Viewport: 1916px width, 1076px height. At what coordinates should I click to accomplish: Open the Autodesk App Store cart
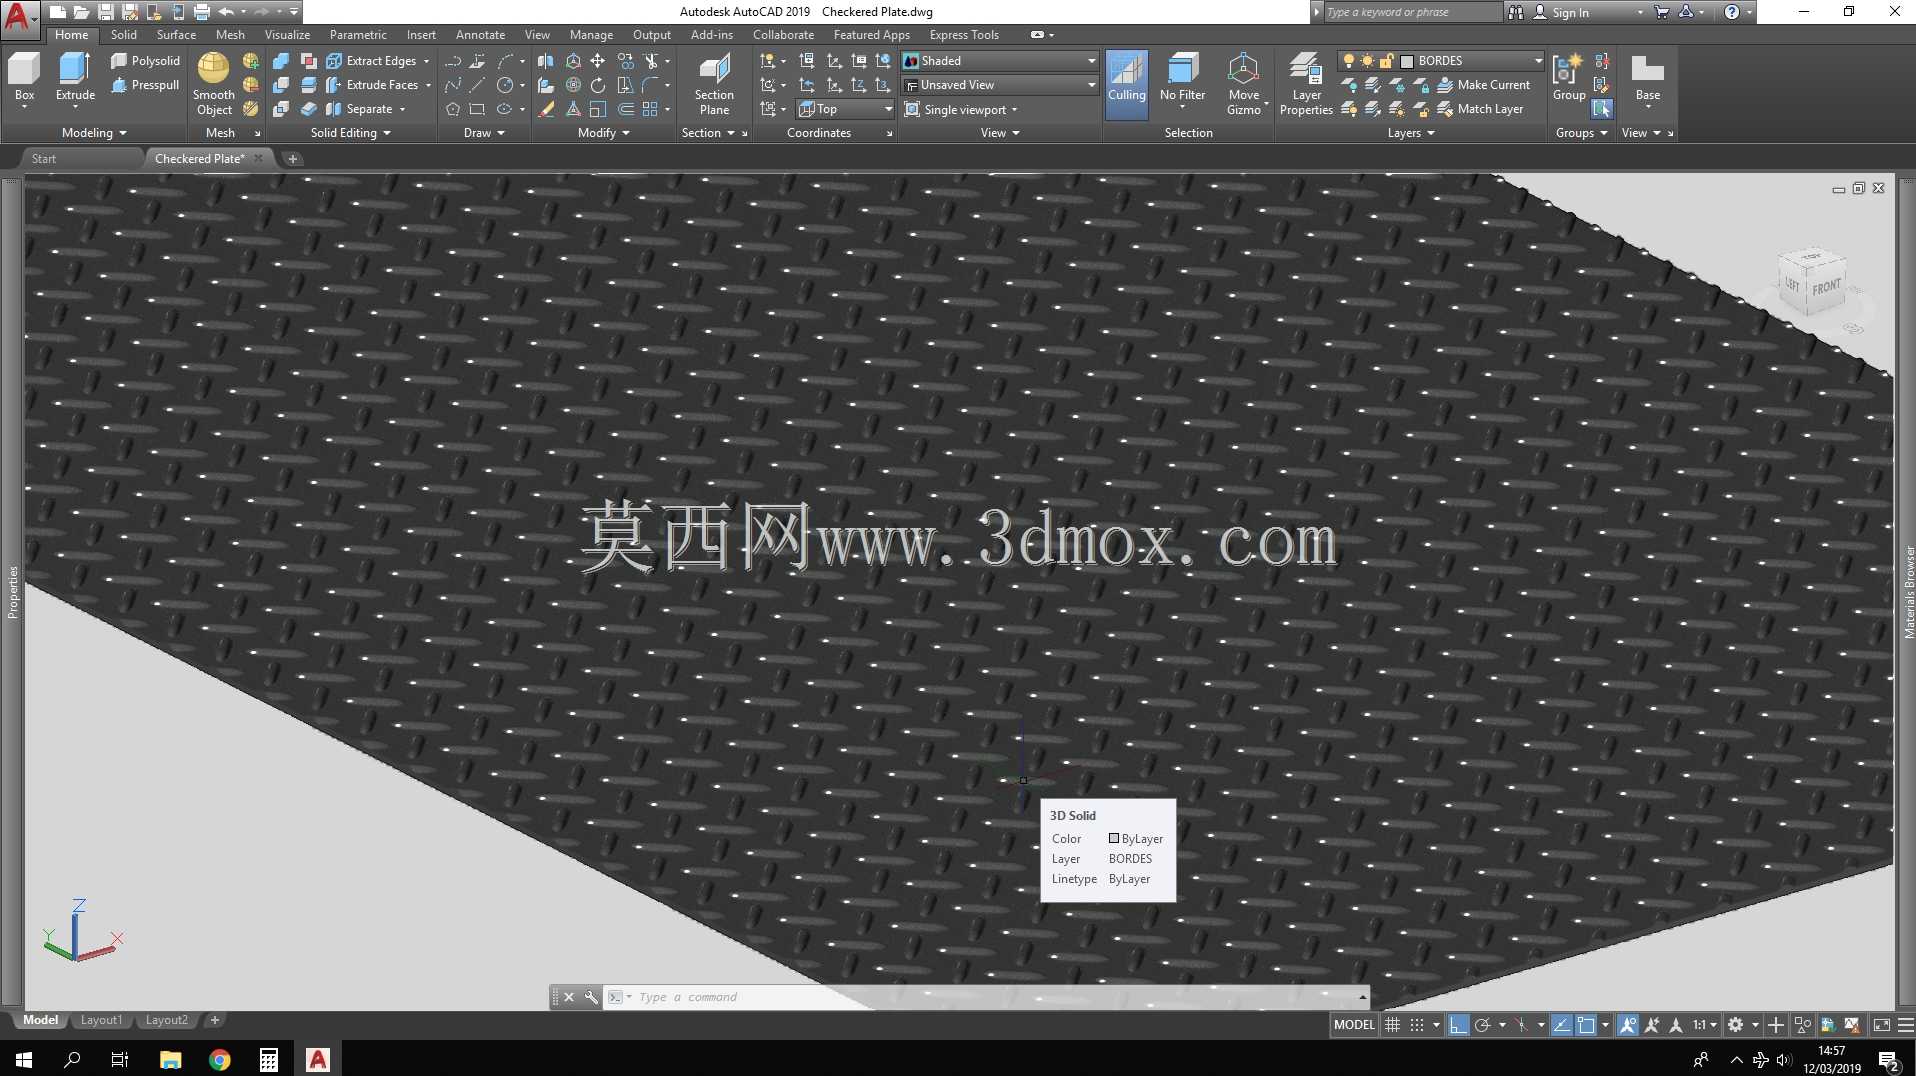point(1662,12)
